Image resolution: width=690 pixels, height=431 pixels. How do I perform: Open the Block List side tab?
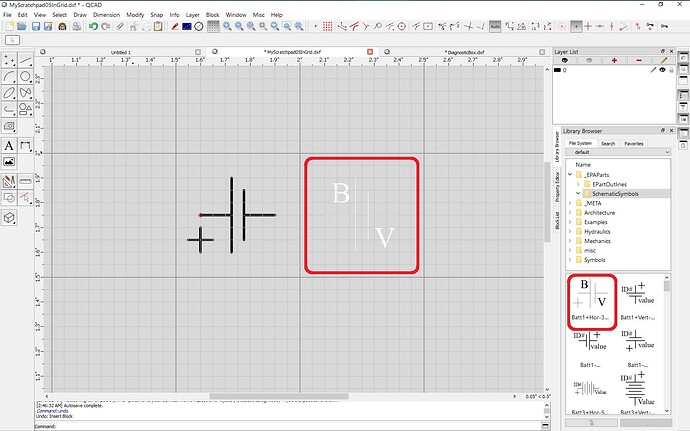coord(557,220)
